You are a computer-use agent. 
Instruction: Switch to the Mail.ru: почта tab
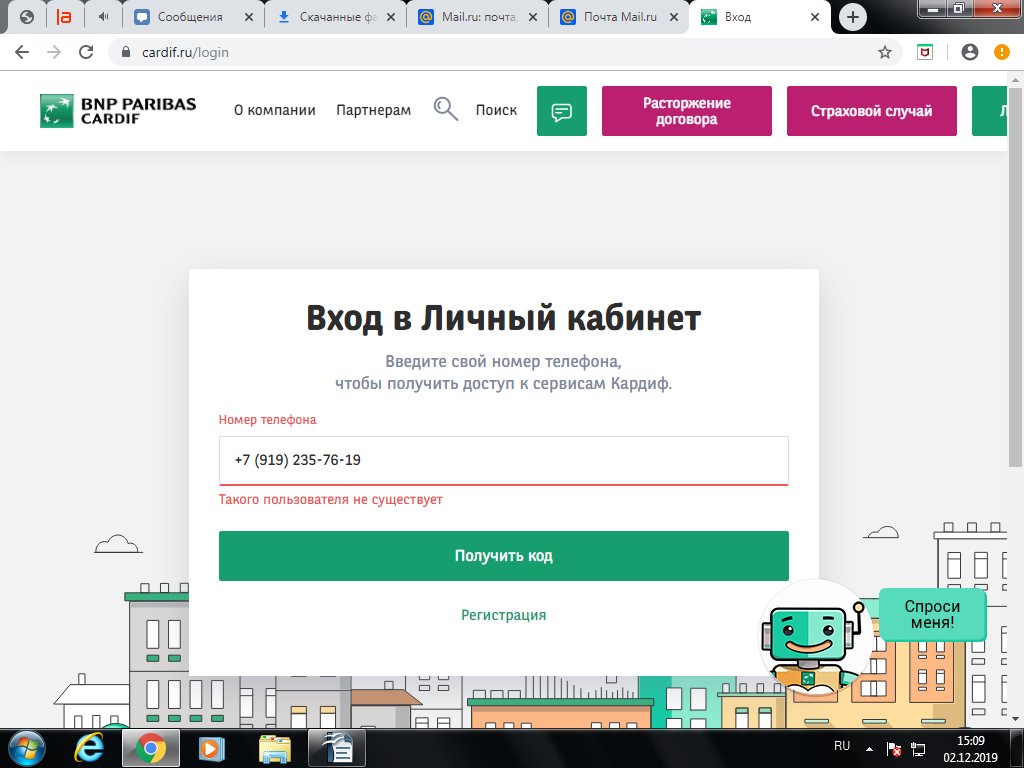[x=477, y=17]
